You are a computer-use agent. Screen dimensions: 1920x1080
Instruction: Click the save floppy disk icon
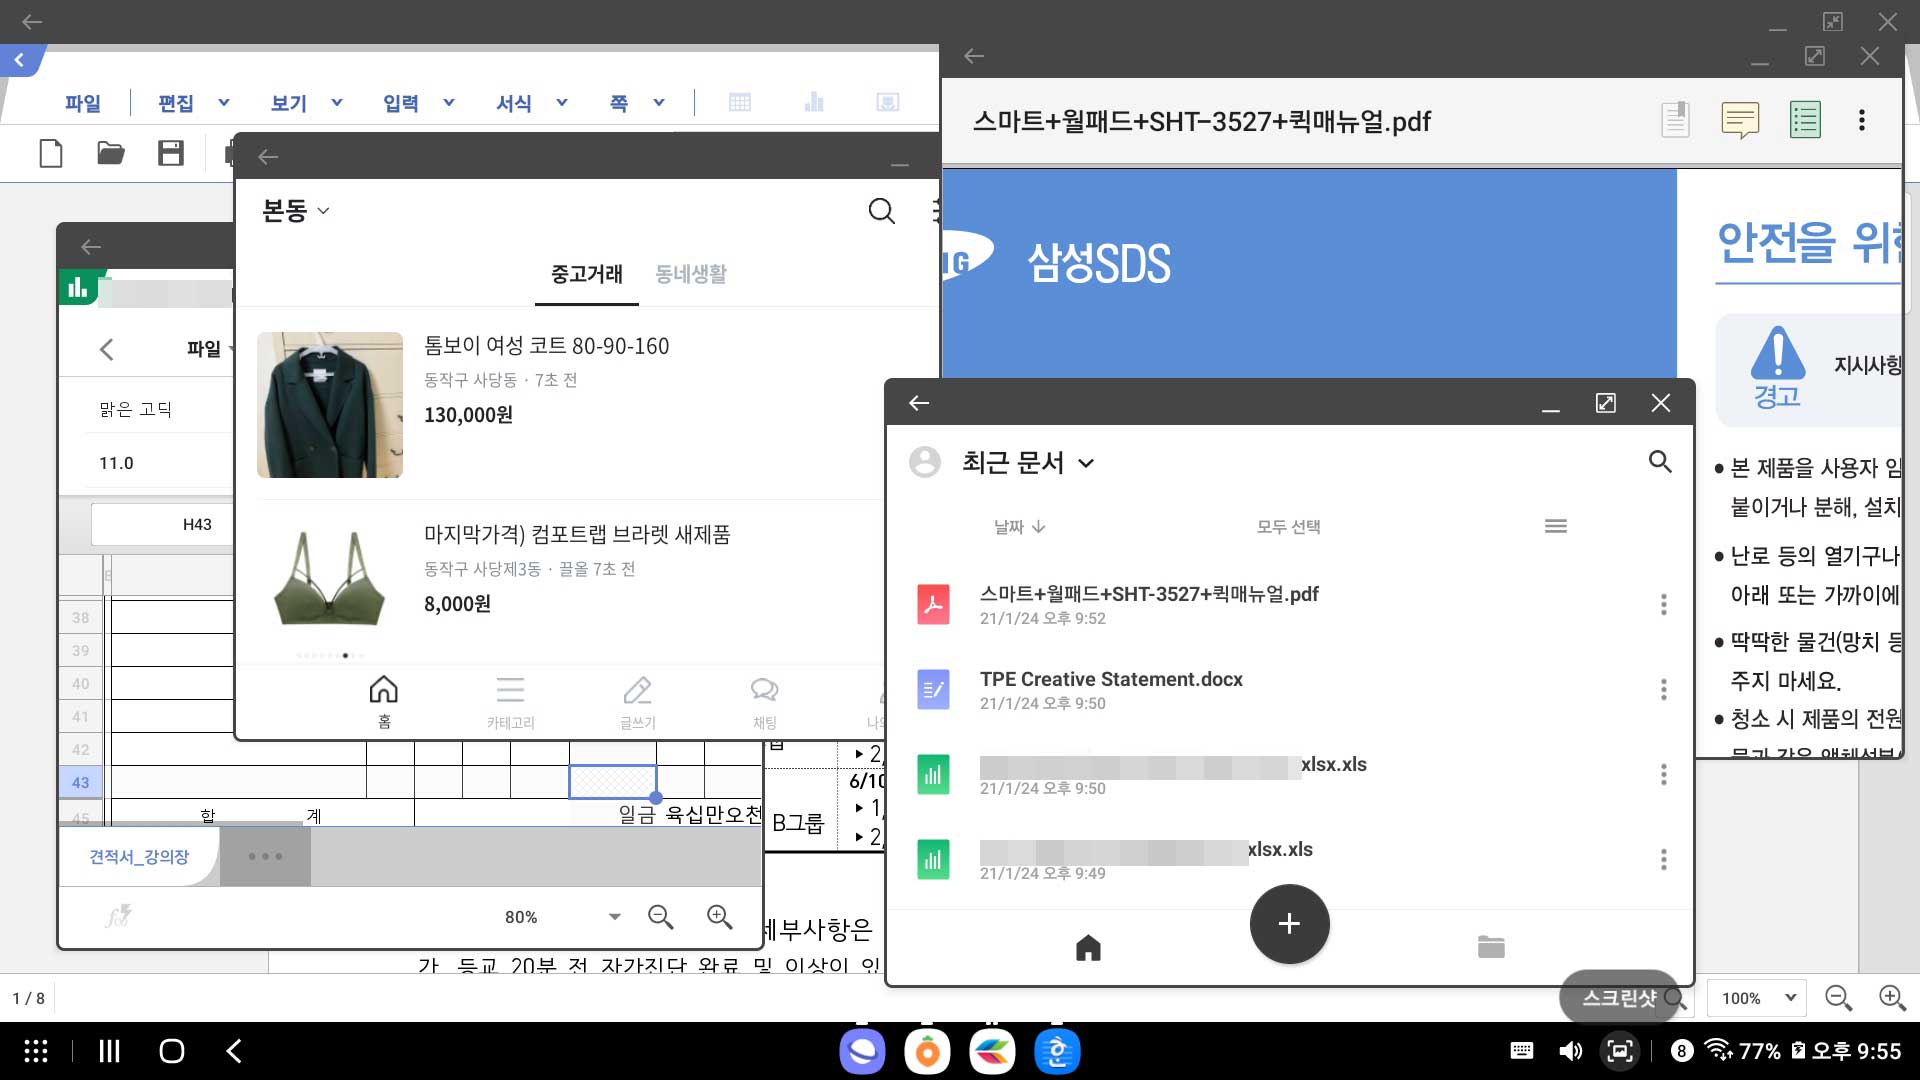[171, 153]
